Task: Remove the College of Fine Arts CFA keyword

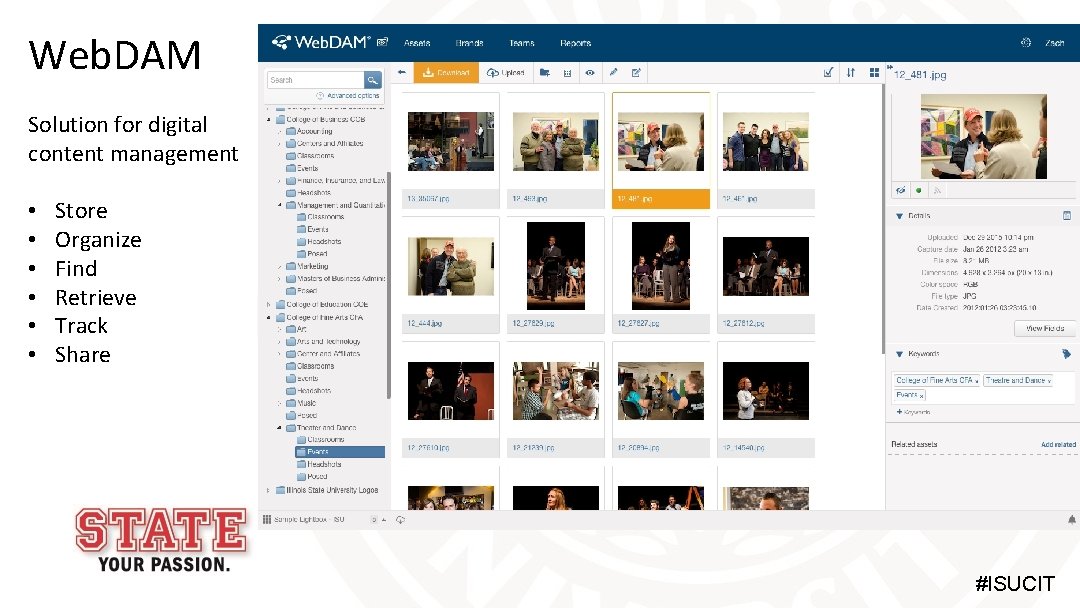Action: tap(976, 381)
